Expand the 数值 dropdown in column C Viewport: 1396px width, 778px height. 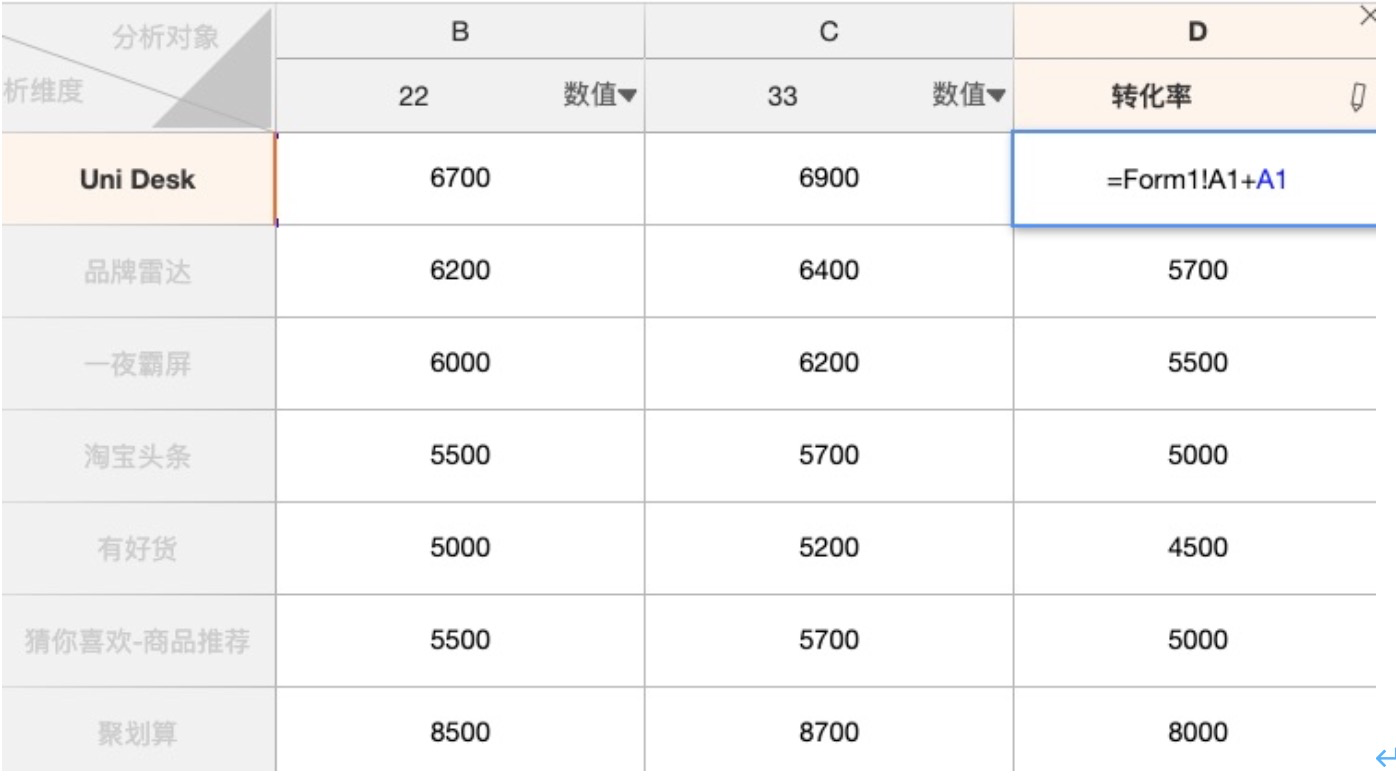(x=969, y=95)
